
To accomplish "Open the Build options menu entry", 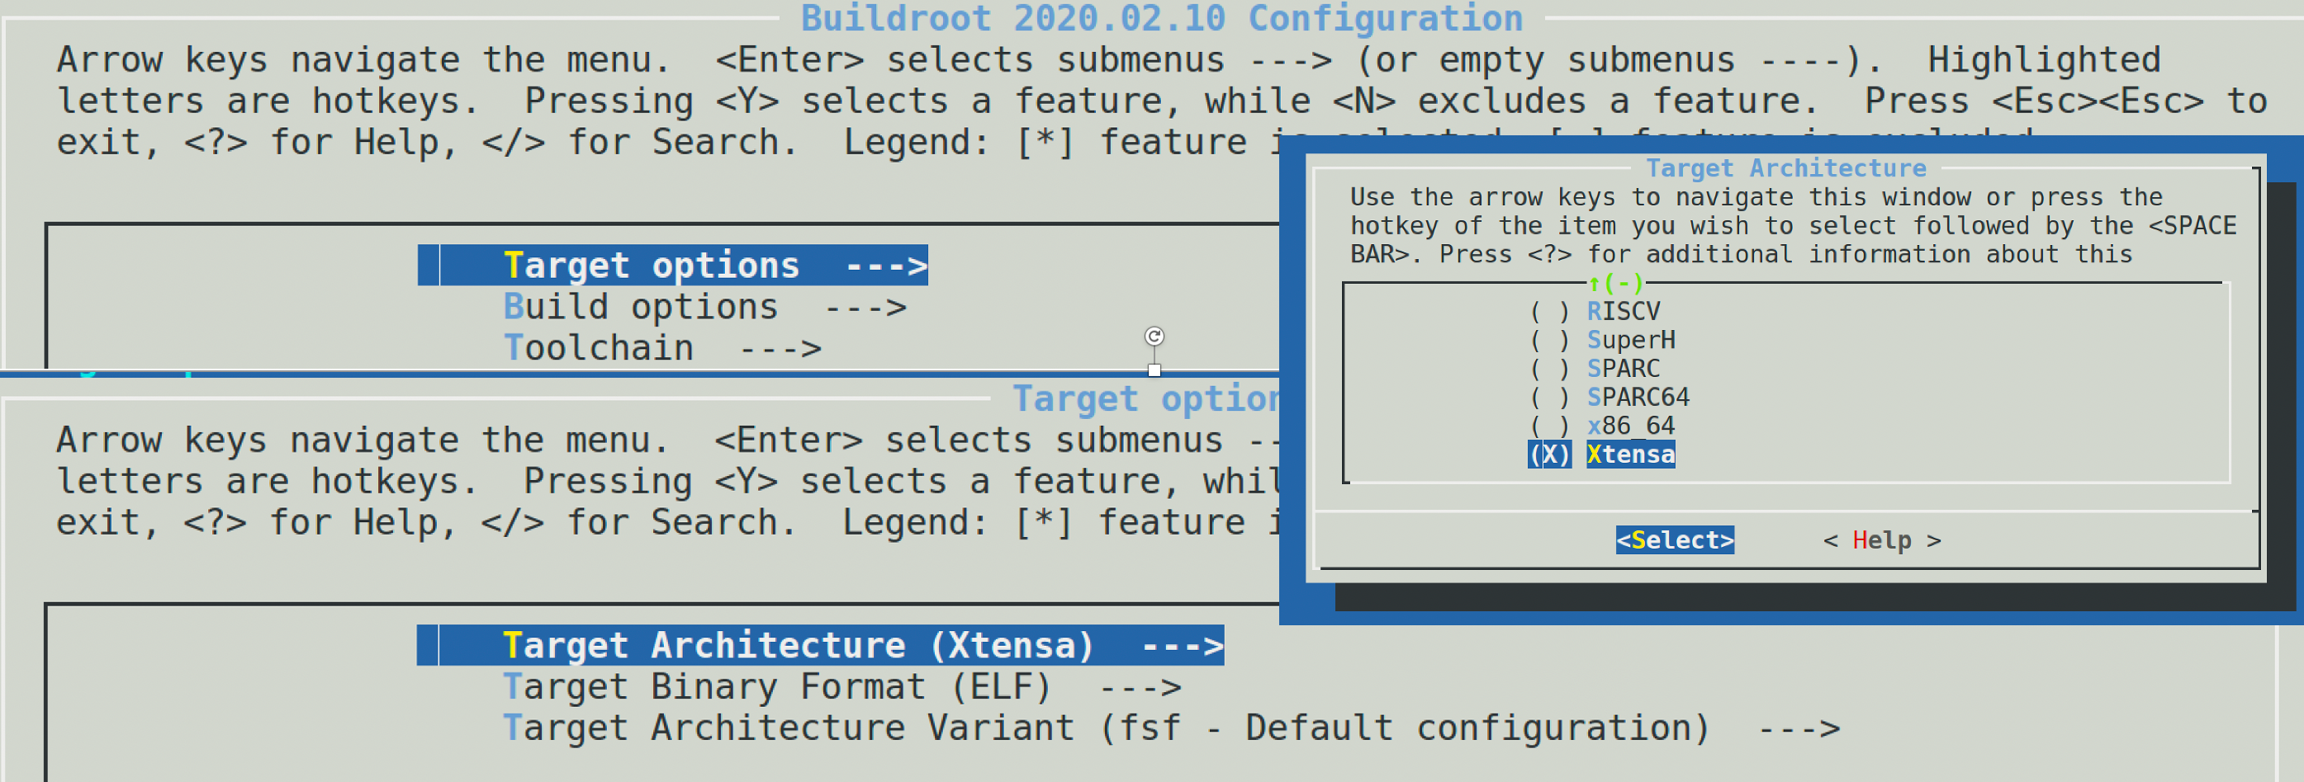I will click(x=704, y=307).
